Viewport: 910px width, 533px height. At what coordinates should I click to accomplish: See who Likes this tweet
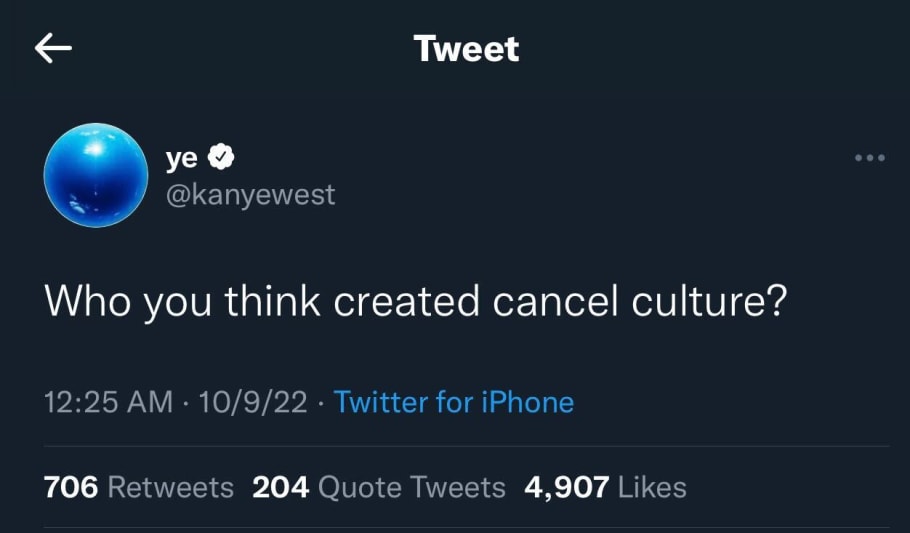652,488
